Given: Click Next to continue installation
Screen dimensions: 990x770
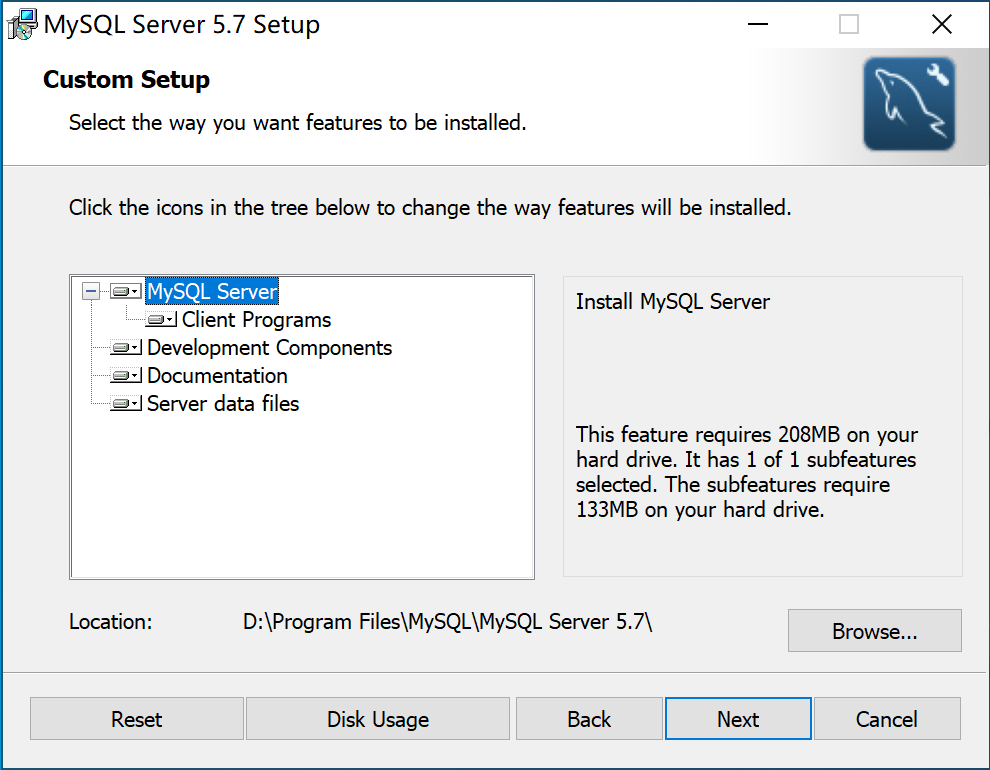Looking at the screenshot, I should tap(737, 718).
